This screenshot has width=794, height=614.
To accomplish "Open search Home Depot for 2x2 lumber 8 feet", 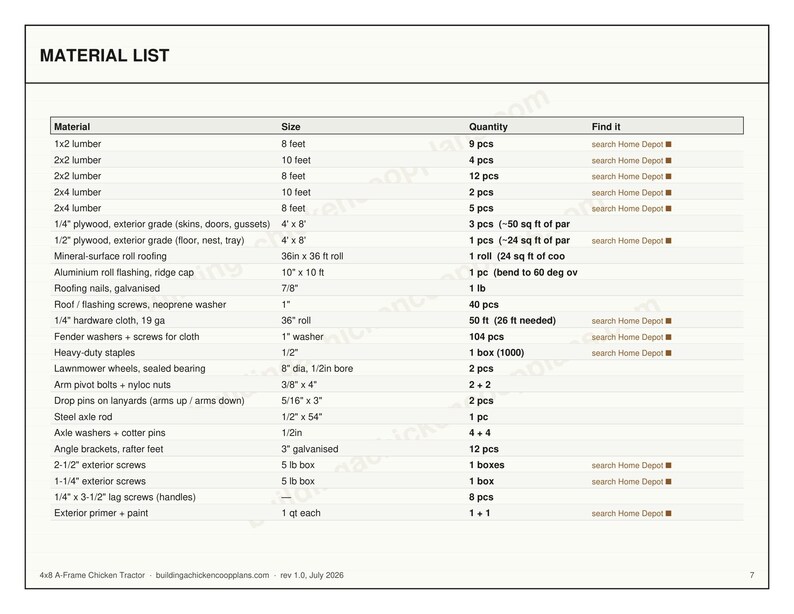I will point(627,176).
